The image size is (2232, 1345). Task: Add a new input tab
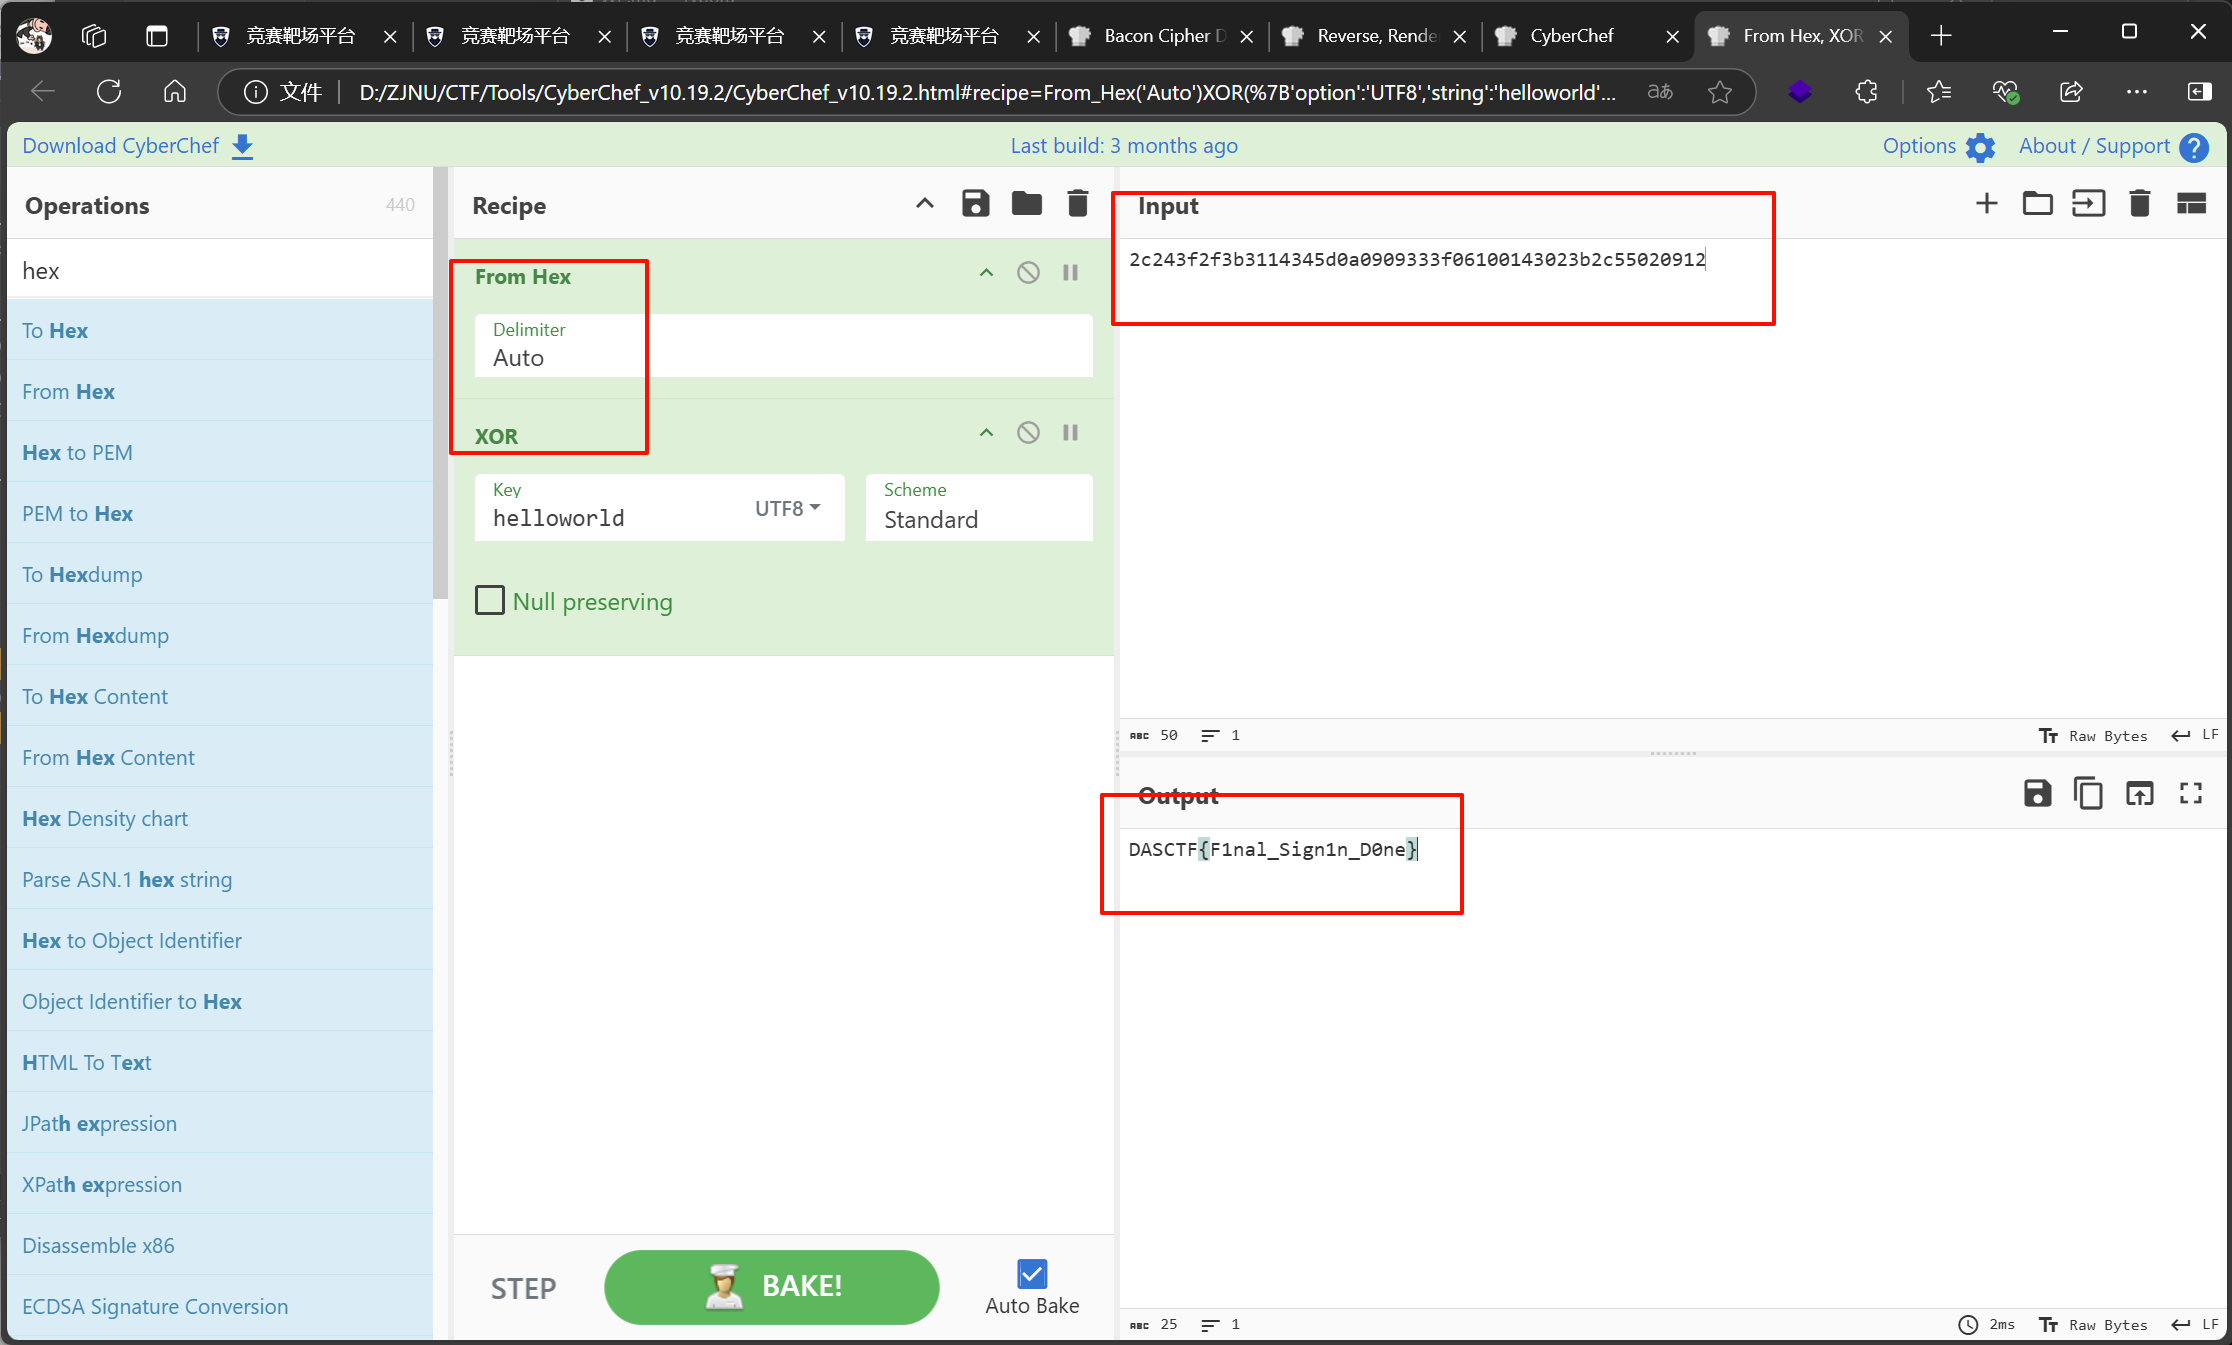[x=1987, y=204]
